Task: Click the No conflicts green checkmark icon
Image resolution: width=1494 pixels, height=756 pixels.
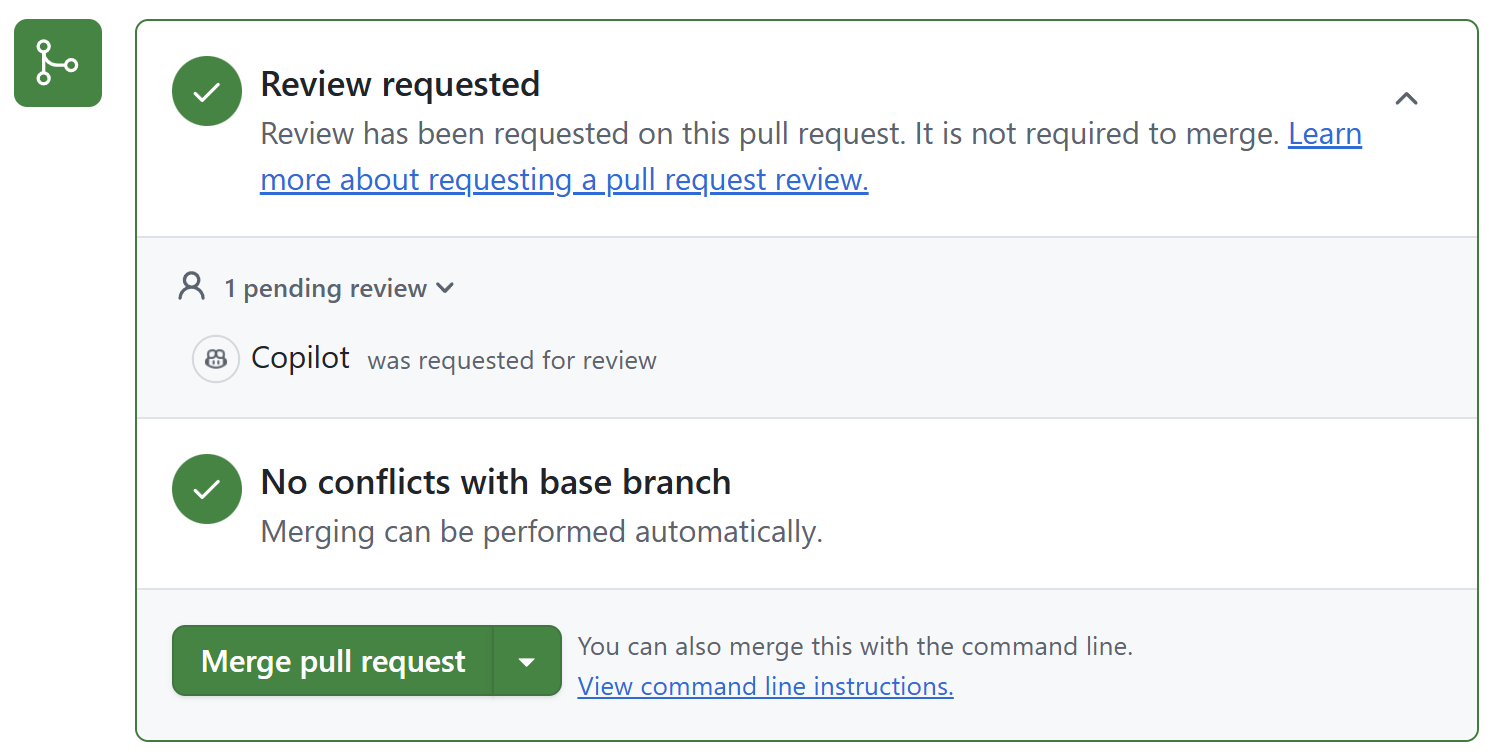Action: point(207,489)
